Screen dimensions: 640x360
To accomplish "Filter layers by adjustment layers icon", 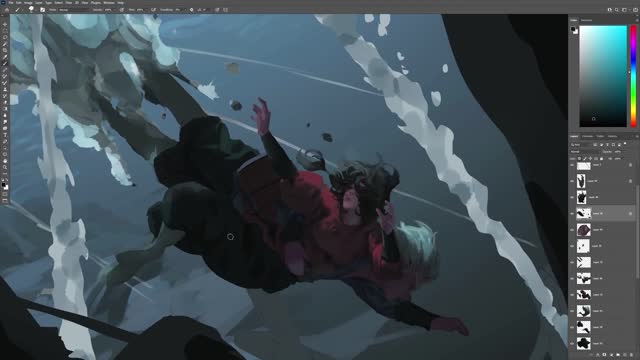I will [x=602, y=144].
